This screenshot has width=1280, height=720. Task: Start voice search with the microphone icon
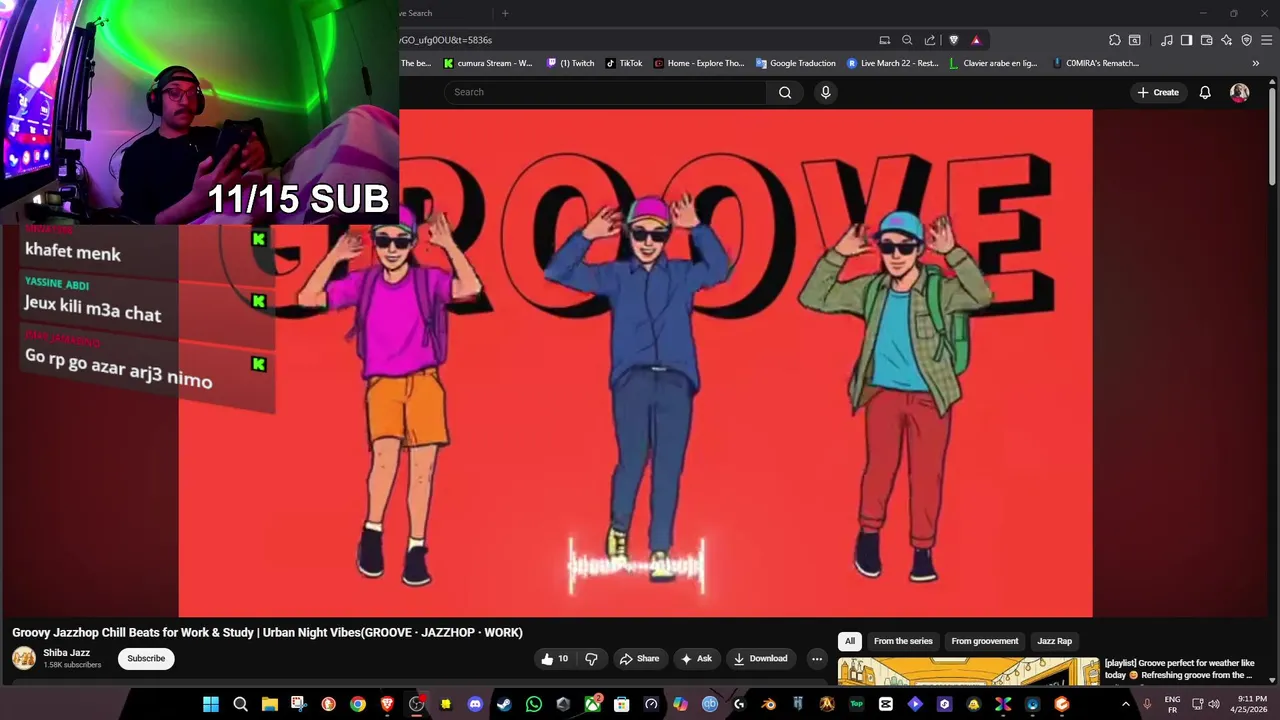coord(825,92)
